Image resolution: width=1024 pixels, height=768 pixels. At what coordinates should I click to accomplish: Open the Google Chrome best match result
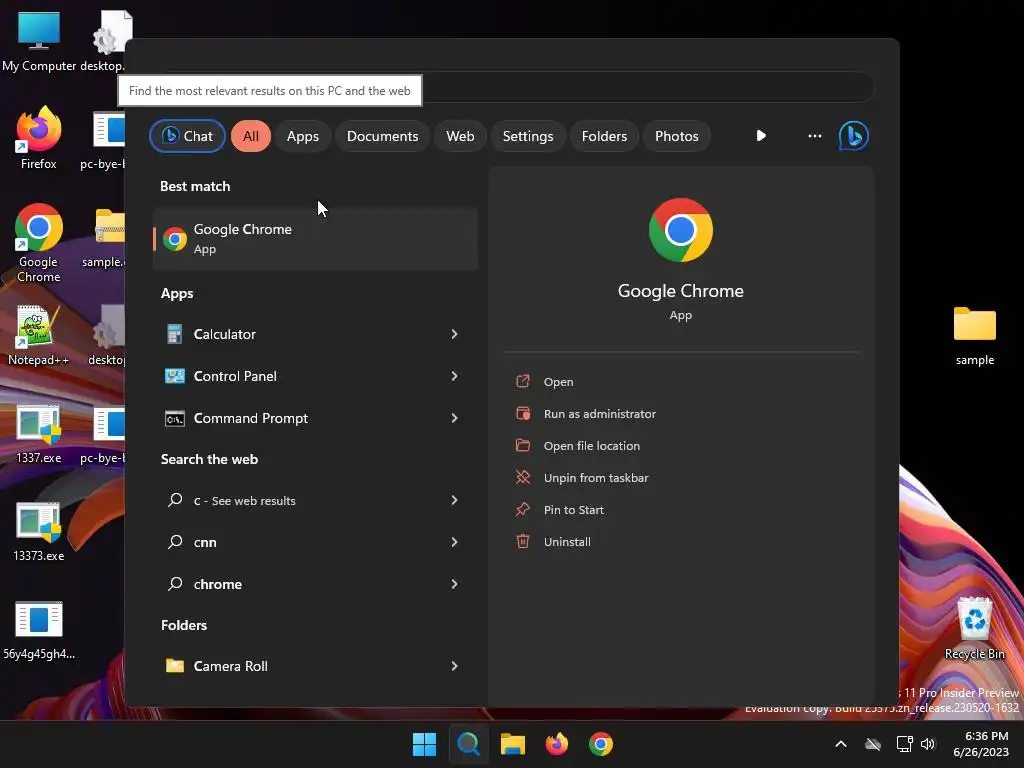click(x=315, y=238)
